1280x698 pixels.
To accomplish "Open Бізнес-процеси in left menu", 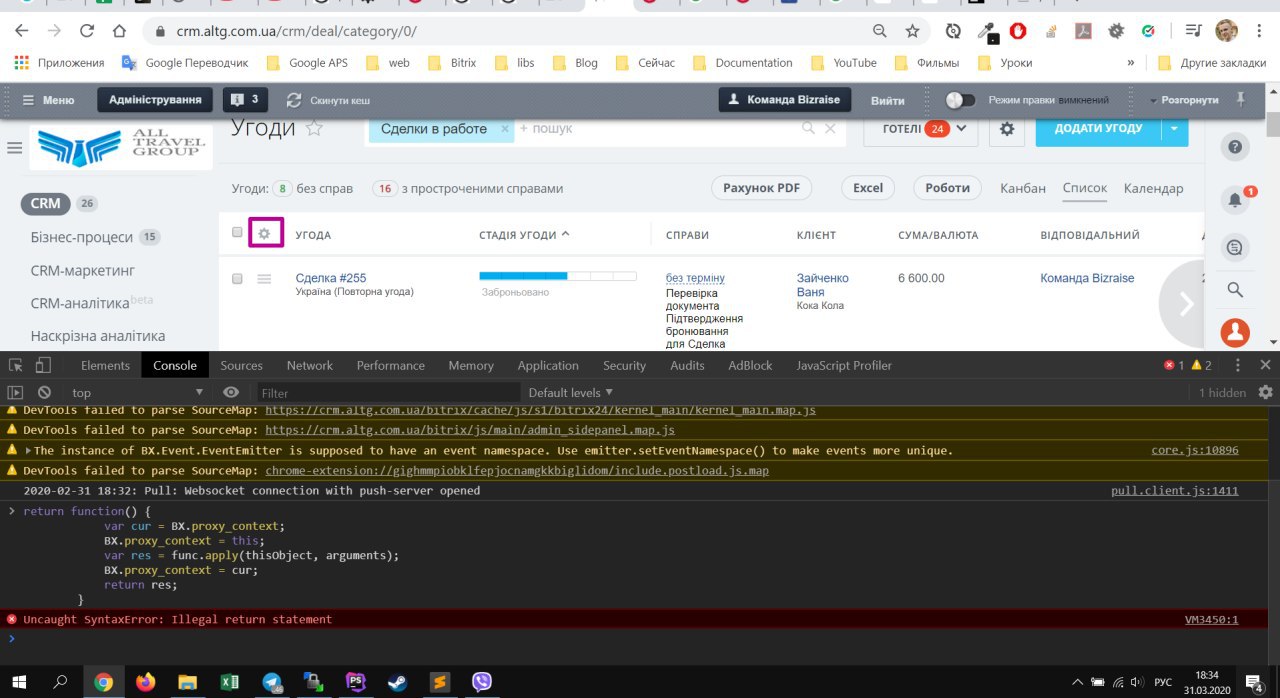I will 82,237.
